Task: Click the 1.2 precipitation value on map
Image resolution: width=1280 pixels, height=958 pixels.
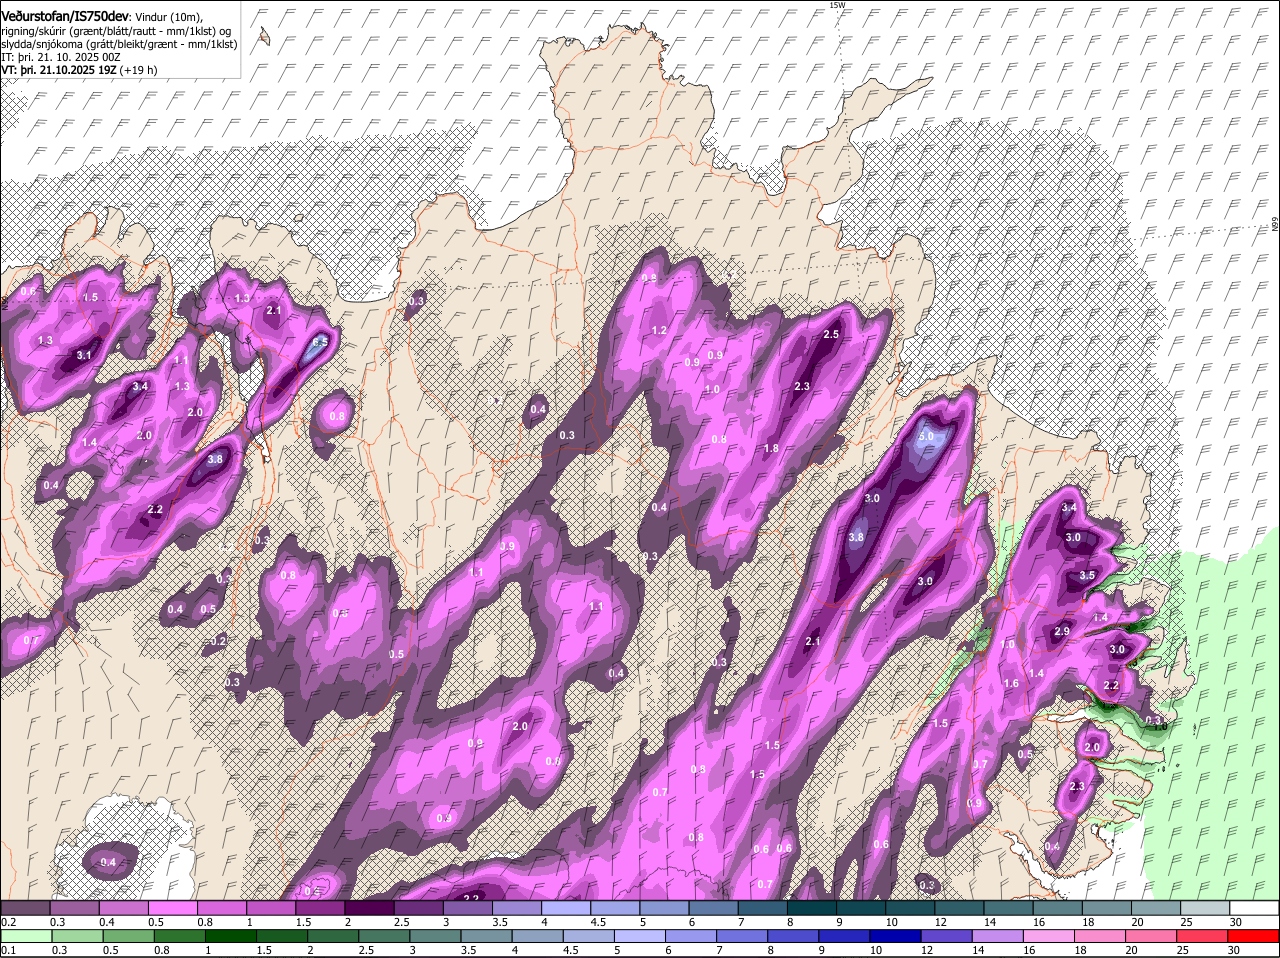Action: tap(659, 330)
